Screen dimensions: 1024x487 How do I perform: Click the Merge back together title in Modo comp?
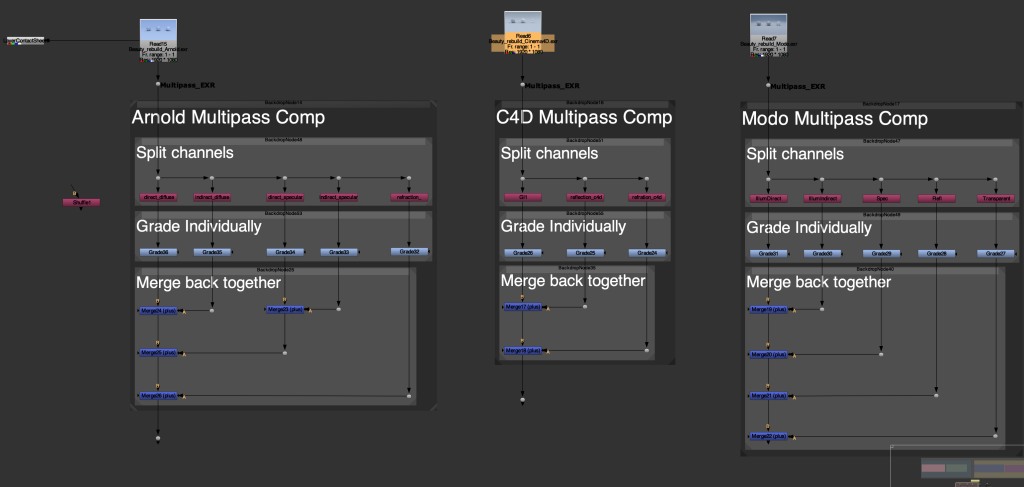pyautogui.click(x=818, y=282)
